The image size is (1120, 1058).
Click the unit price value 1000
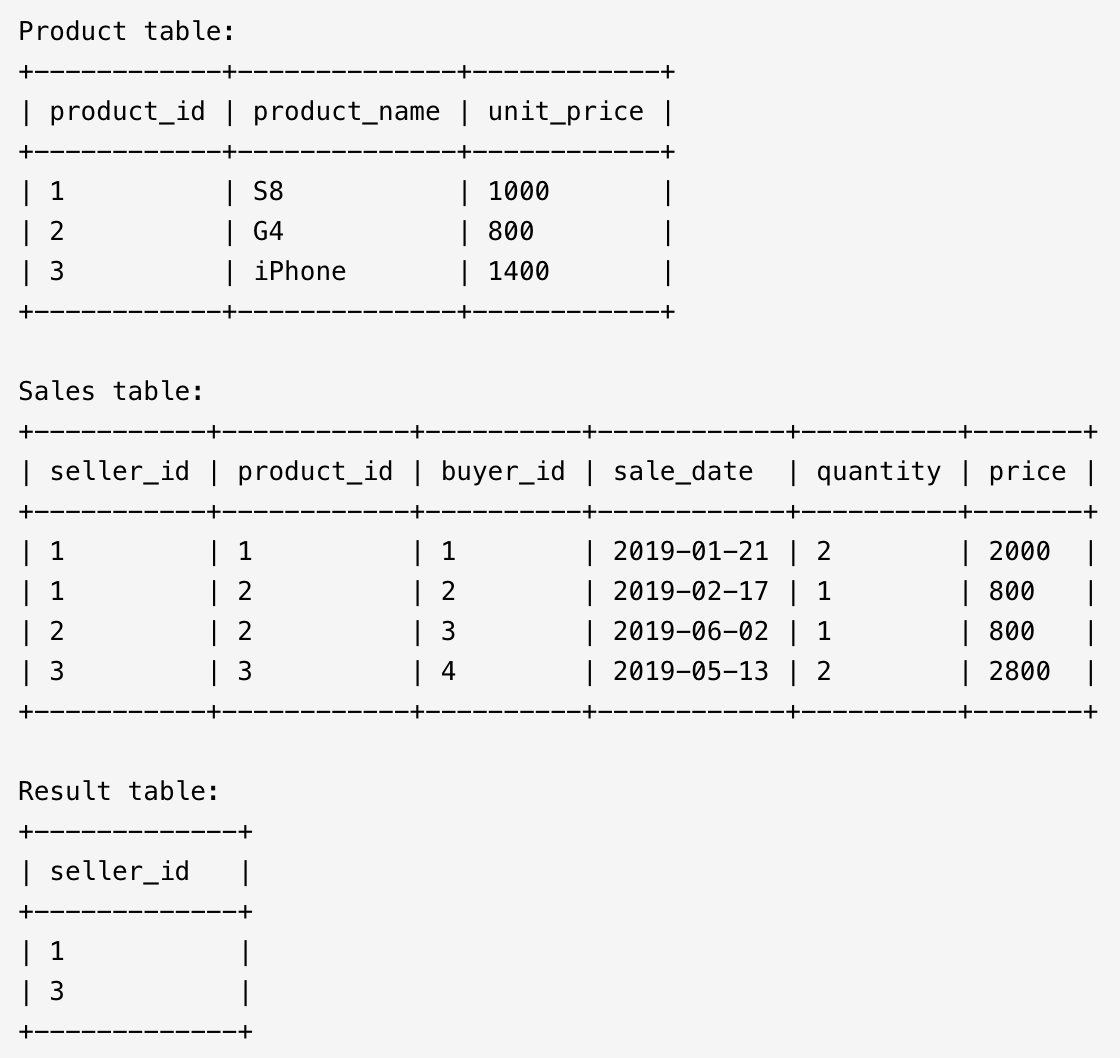518,192
